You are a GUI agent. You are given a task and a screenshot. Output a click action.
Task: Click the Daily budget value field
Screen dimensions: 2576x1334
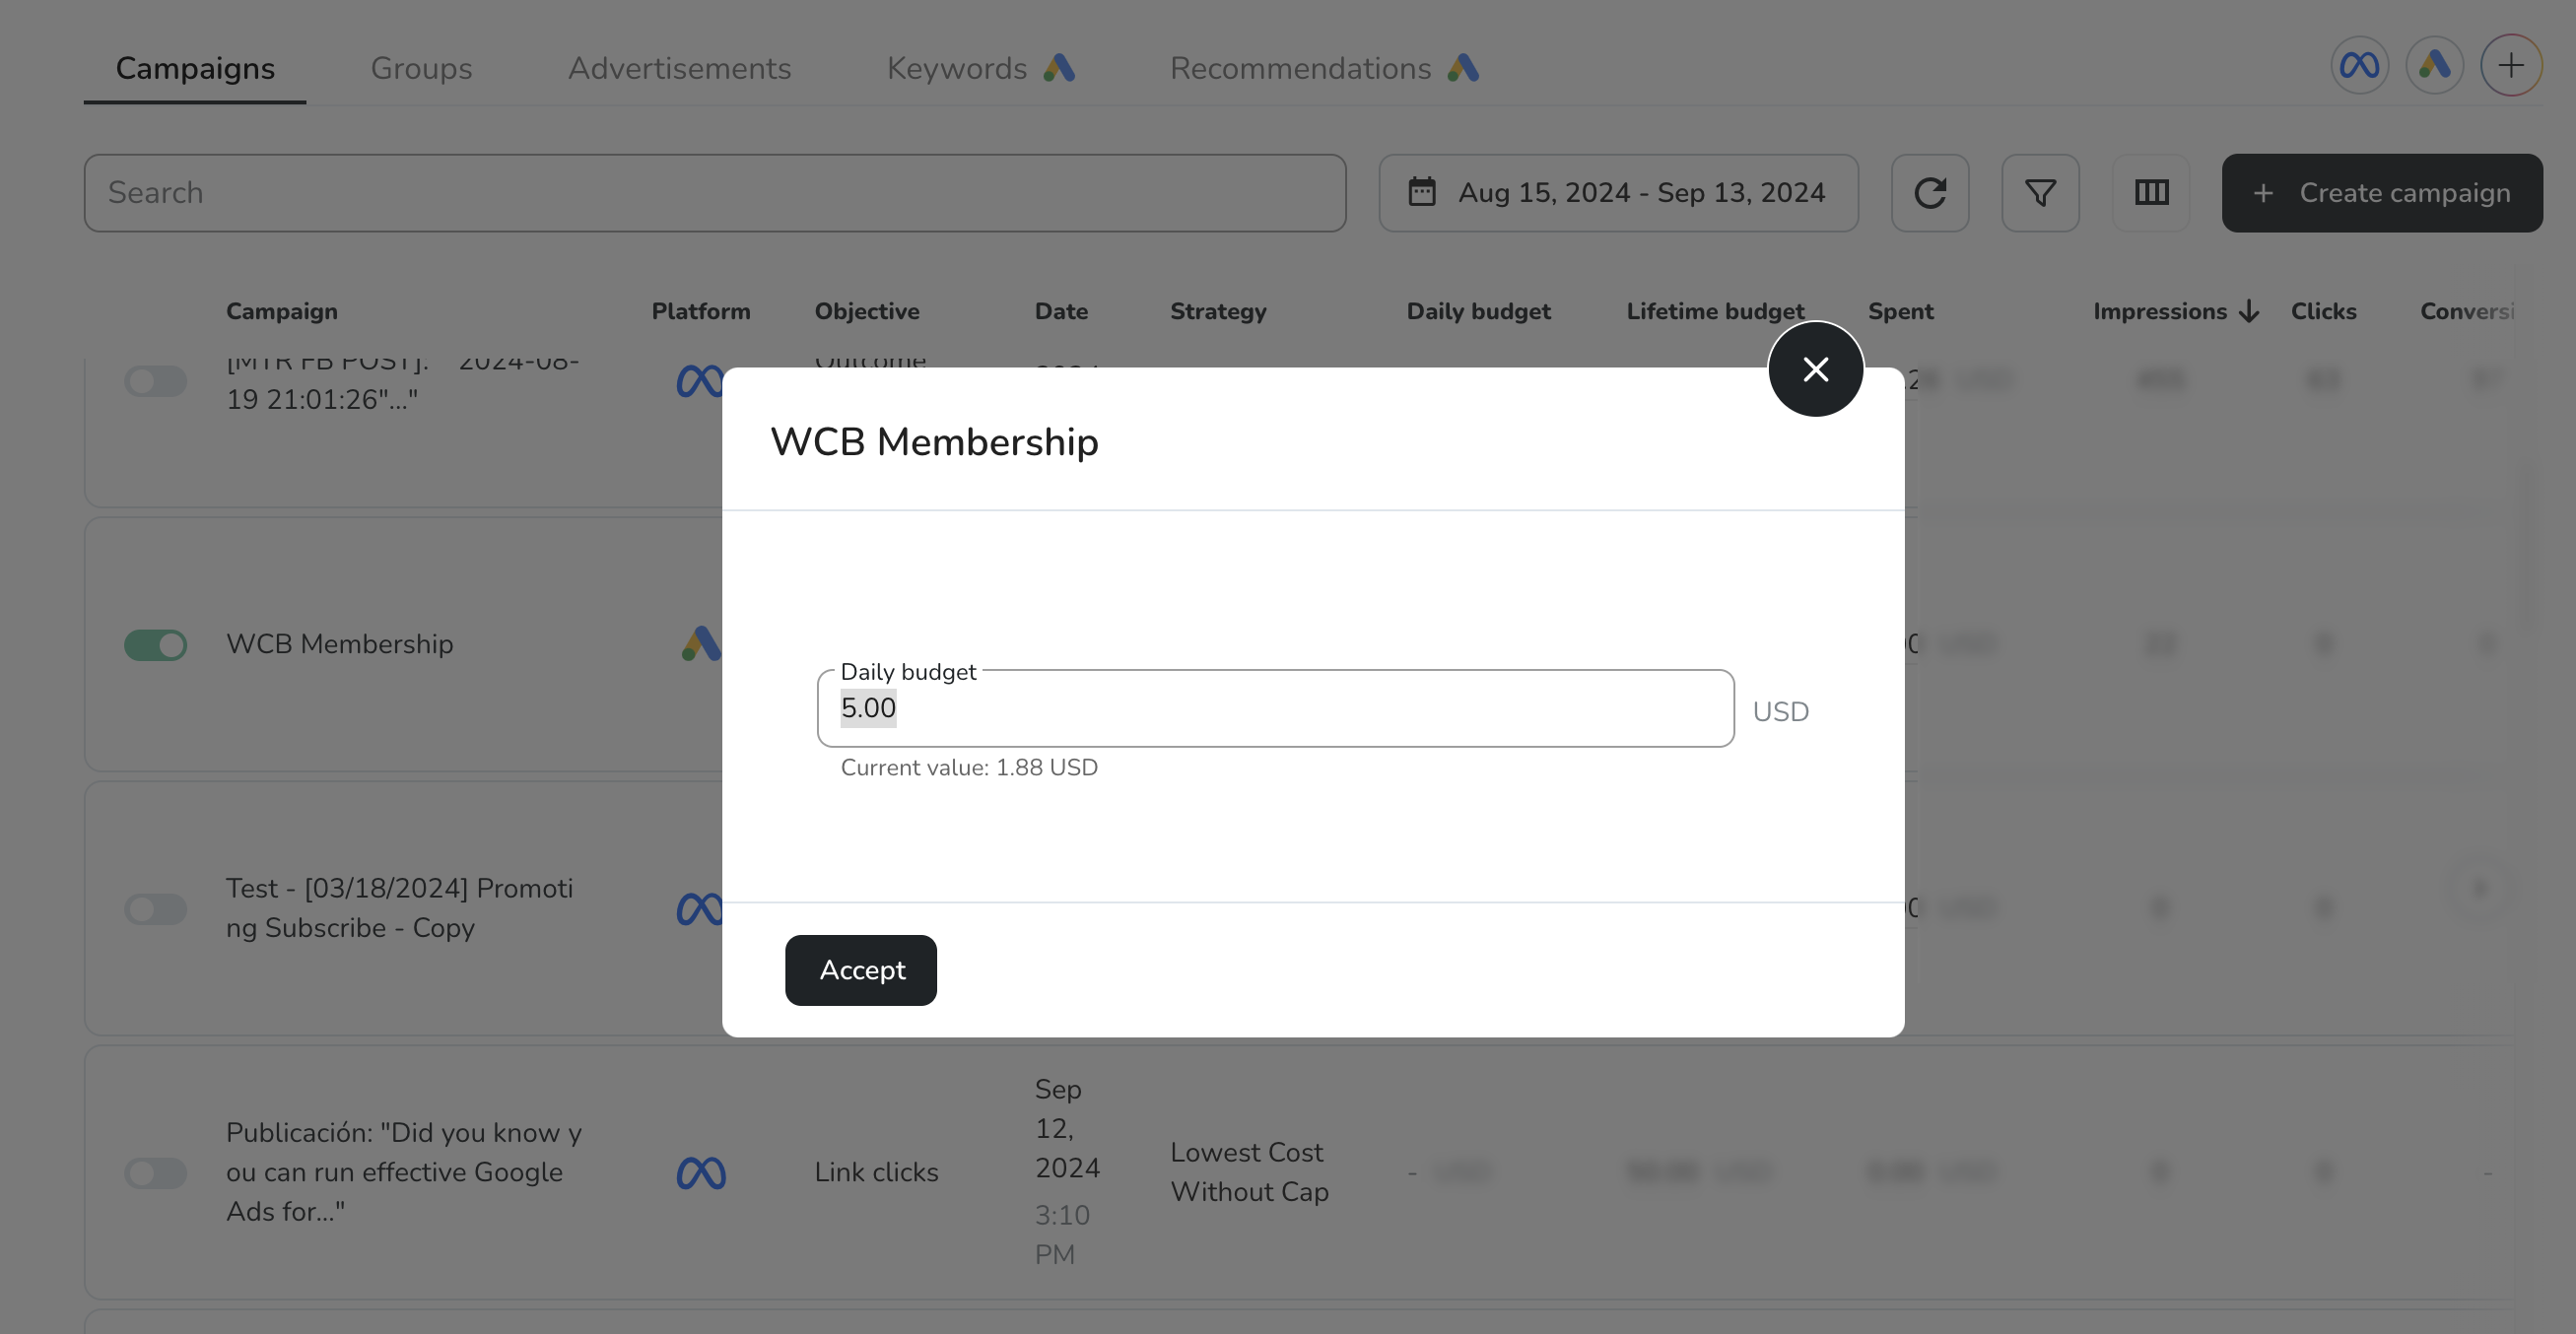point(1274,708)
